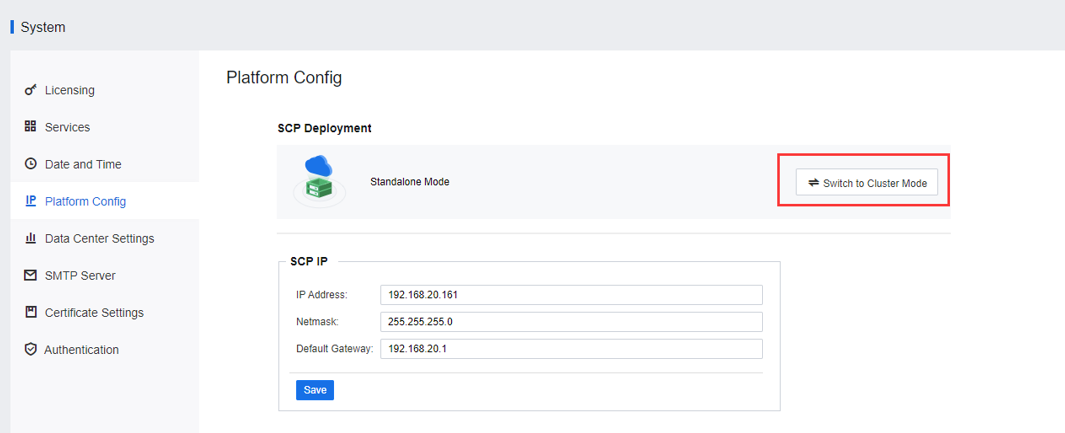Viewport: 1065px width, 433px height.
Task: Click the Default Gateway input field
Action: click(571, 349)
